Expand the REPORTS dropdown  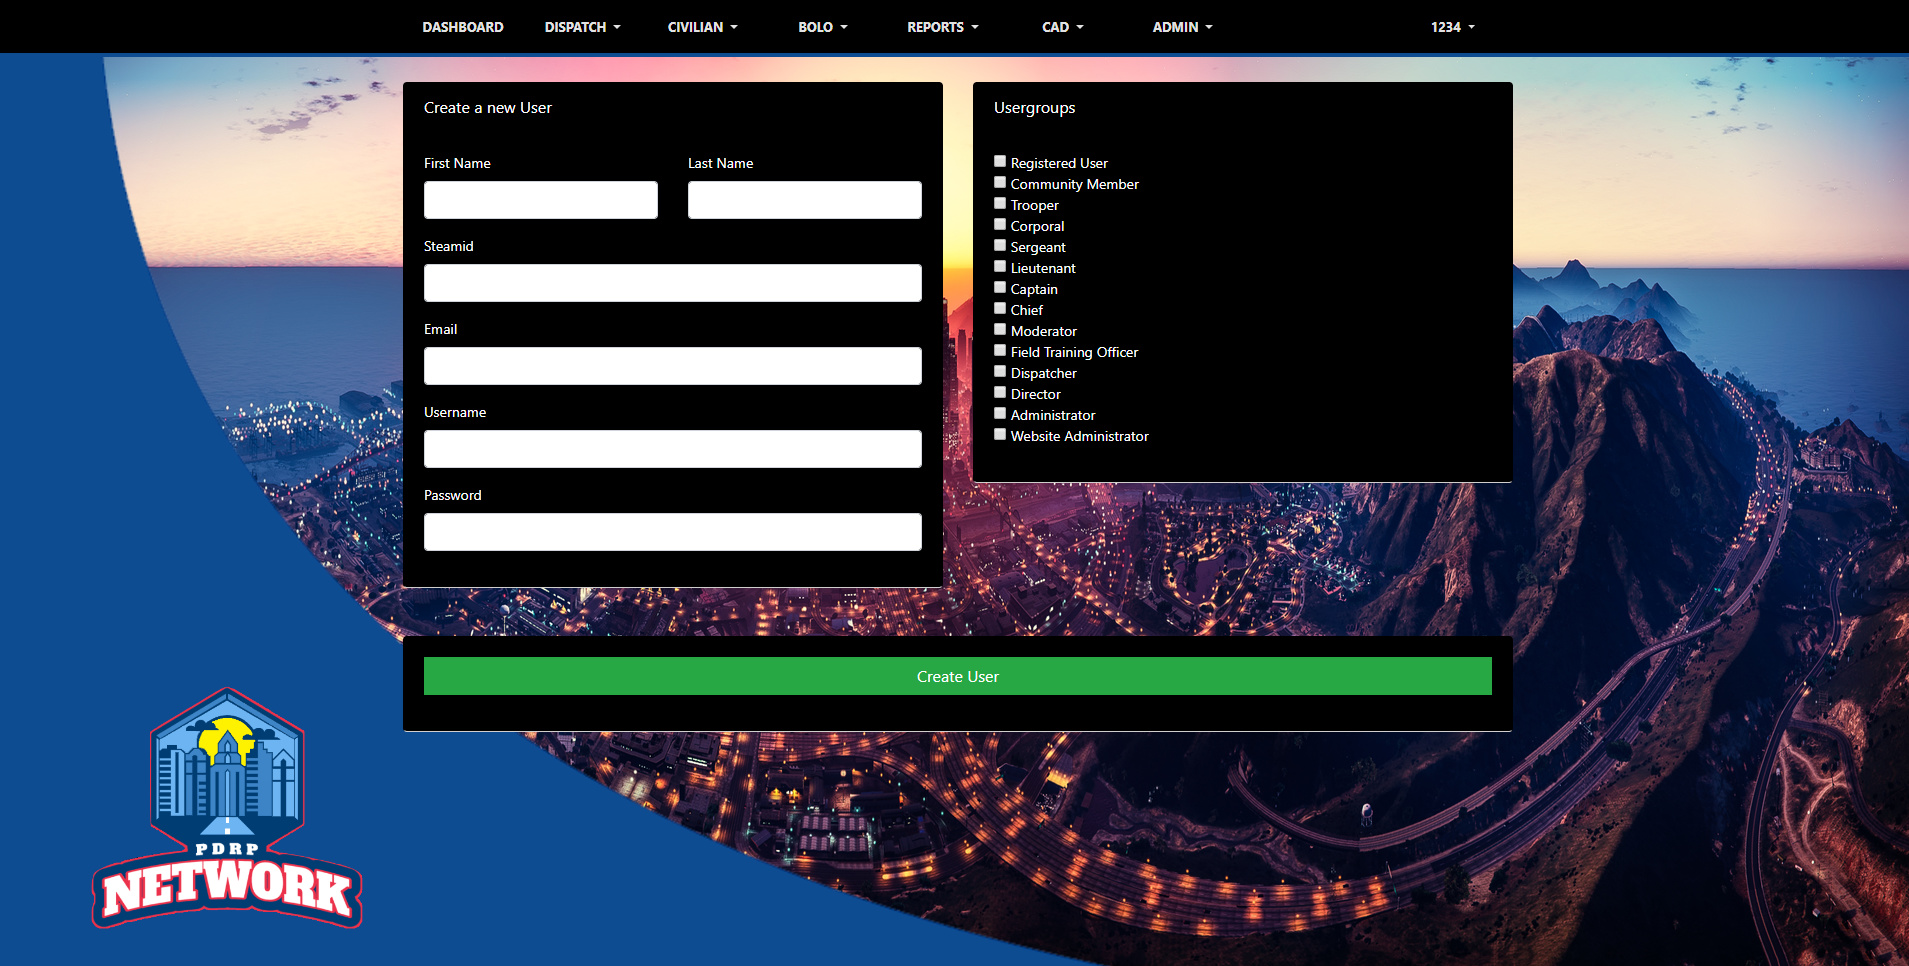(x=942, y=27)
